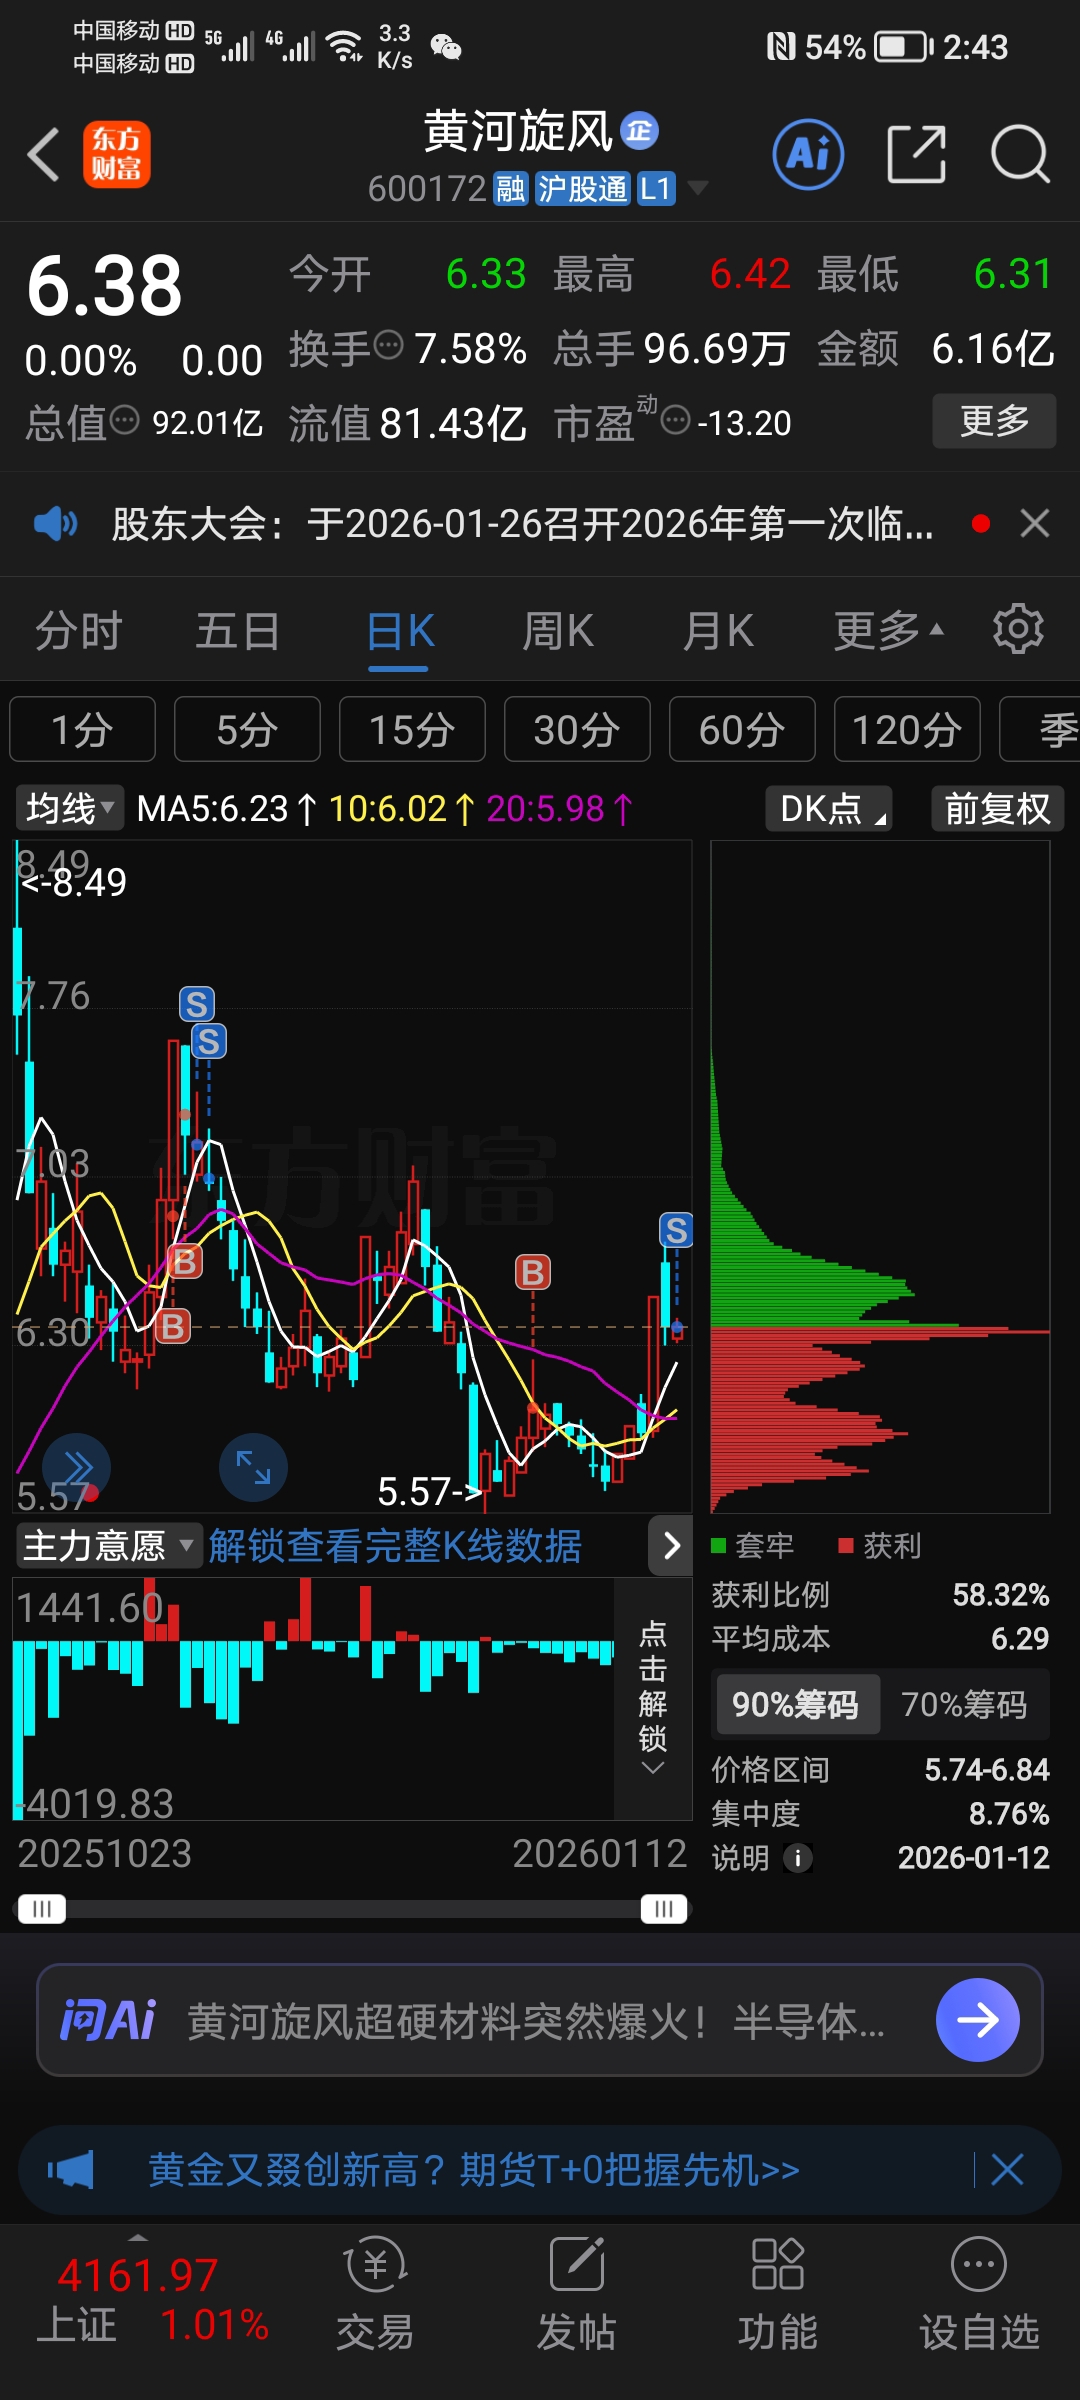Tap the back arrow icon
Screen dimensions: 1080x2400
pyautogui.click(x=44, y=155)
